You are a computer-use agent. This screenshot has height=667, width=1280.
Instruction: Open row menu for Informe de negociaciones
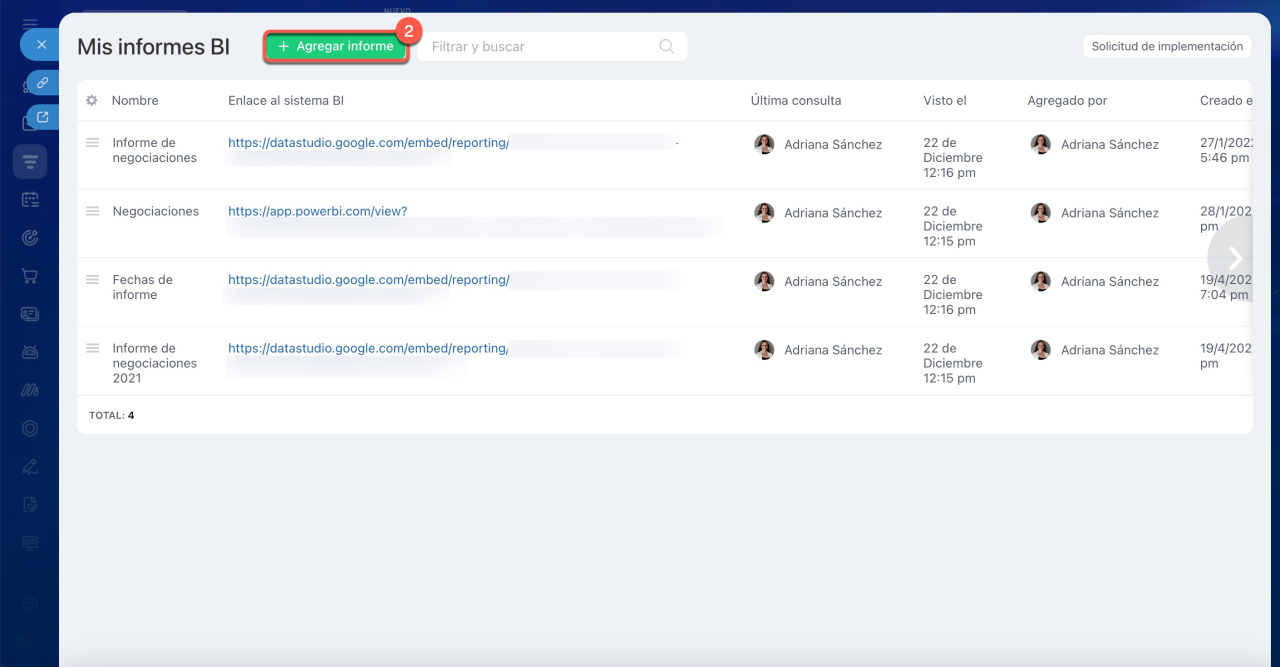[x=92, y=143]
